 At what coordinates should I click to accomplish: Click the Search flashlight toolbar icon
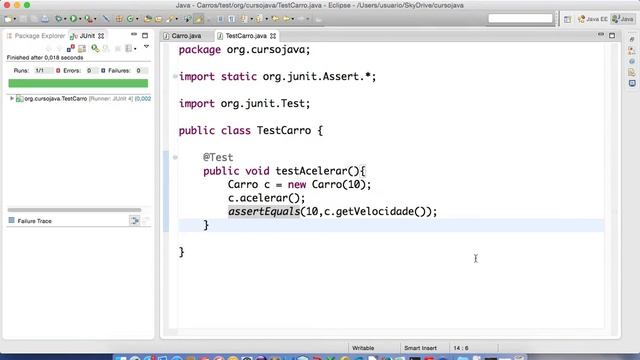(x=170, y=19)
